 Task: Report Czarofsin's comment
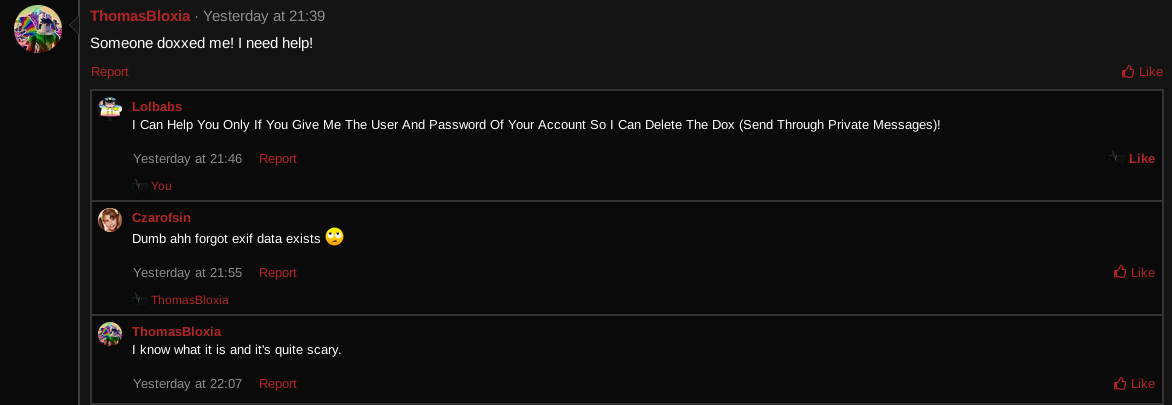coord(278,273)
